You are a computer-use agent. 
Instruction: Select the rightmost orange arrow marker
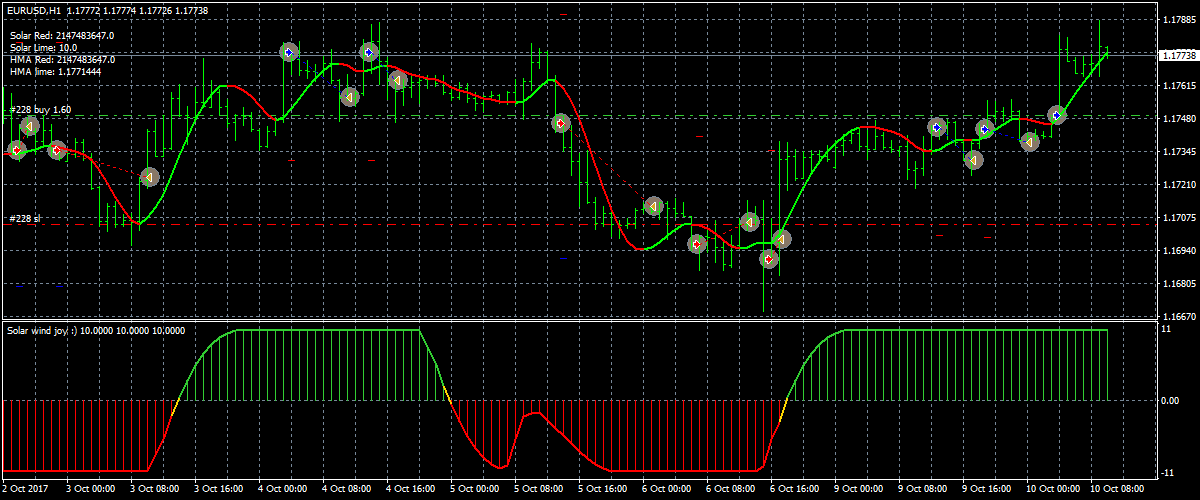[1030, 141]
